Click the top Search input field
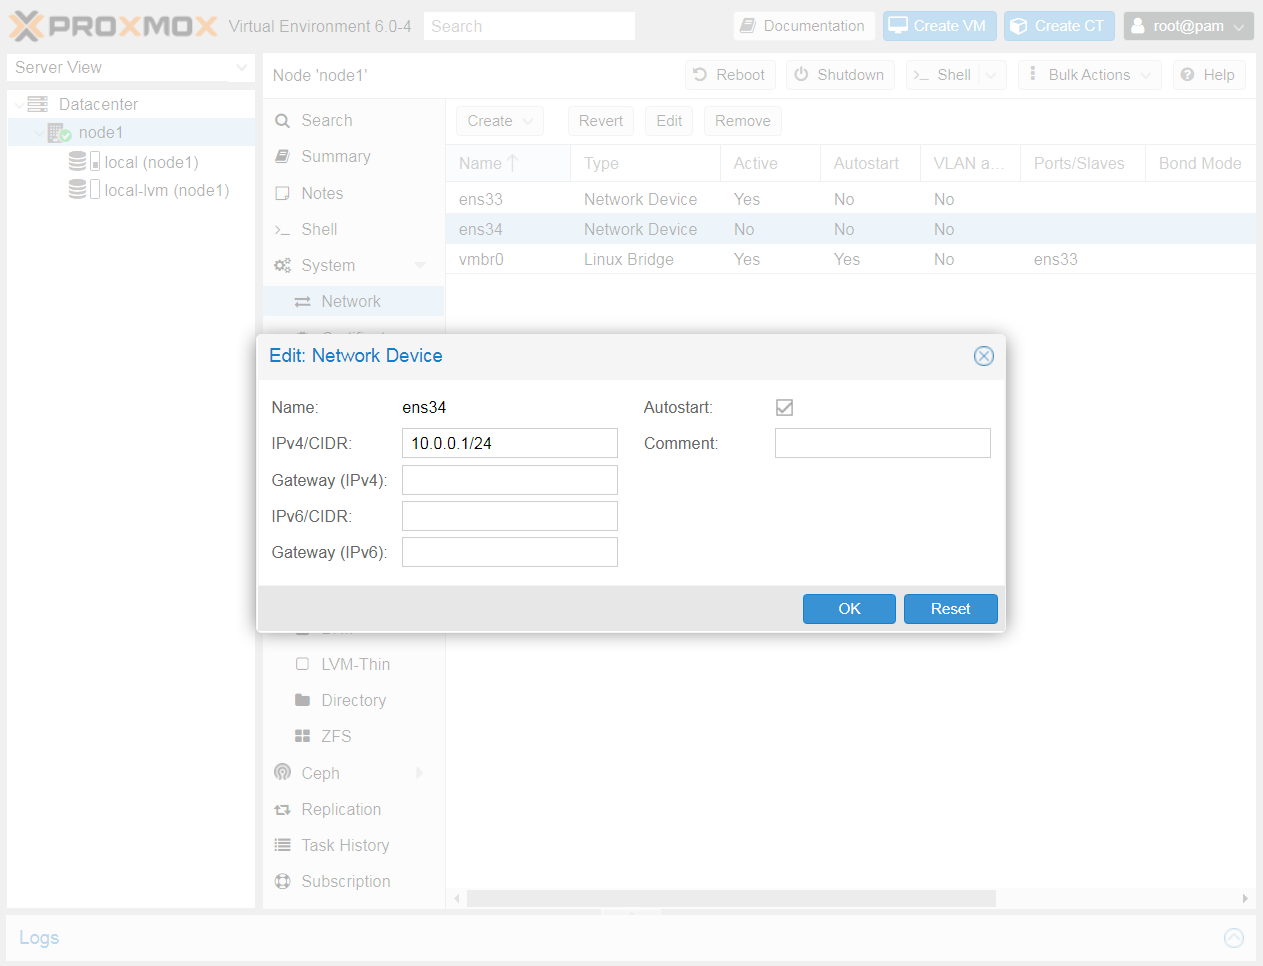This screenshot has width=1263, height=966. pyautogui.click(x=529, y=26)
